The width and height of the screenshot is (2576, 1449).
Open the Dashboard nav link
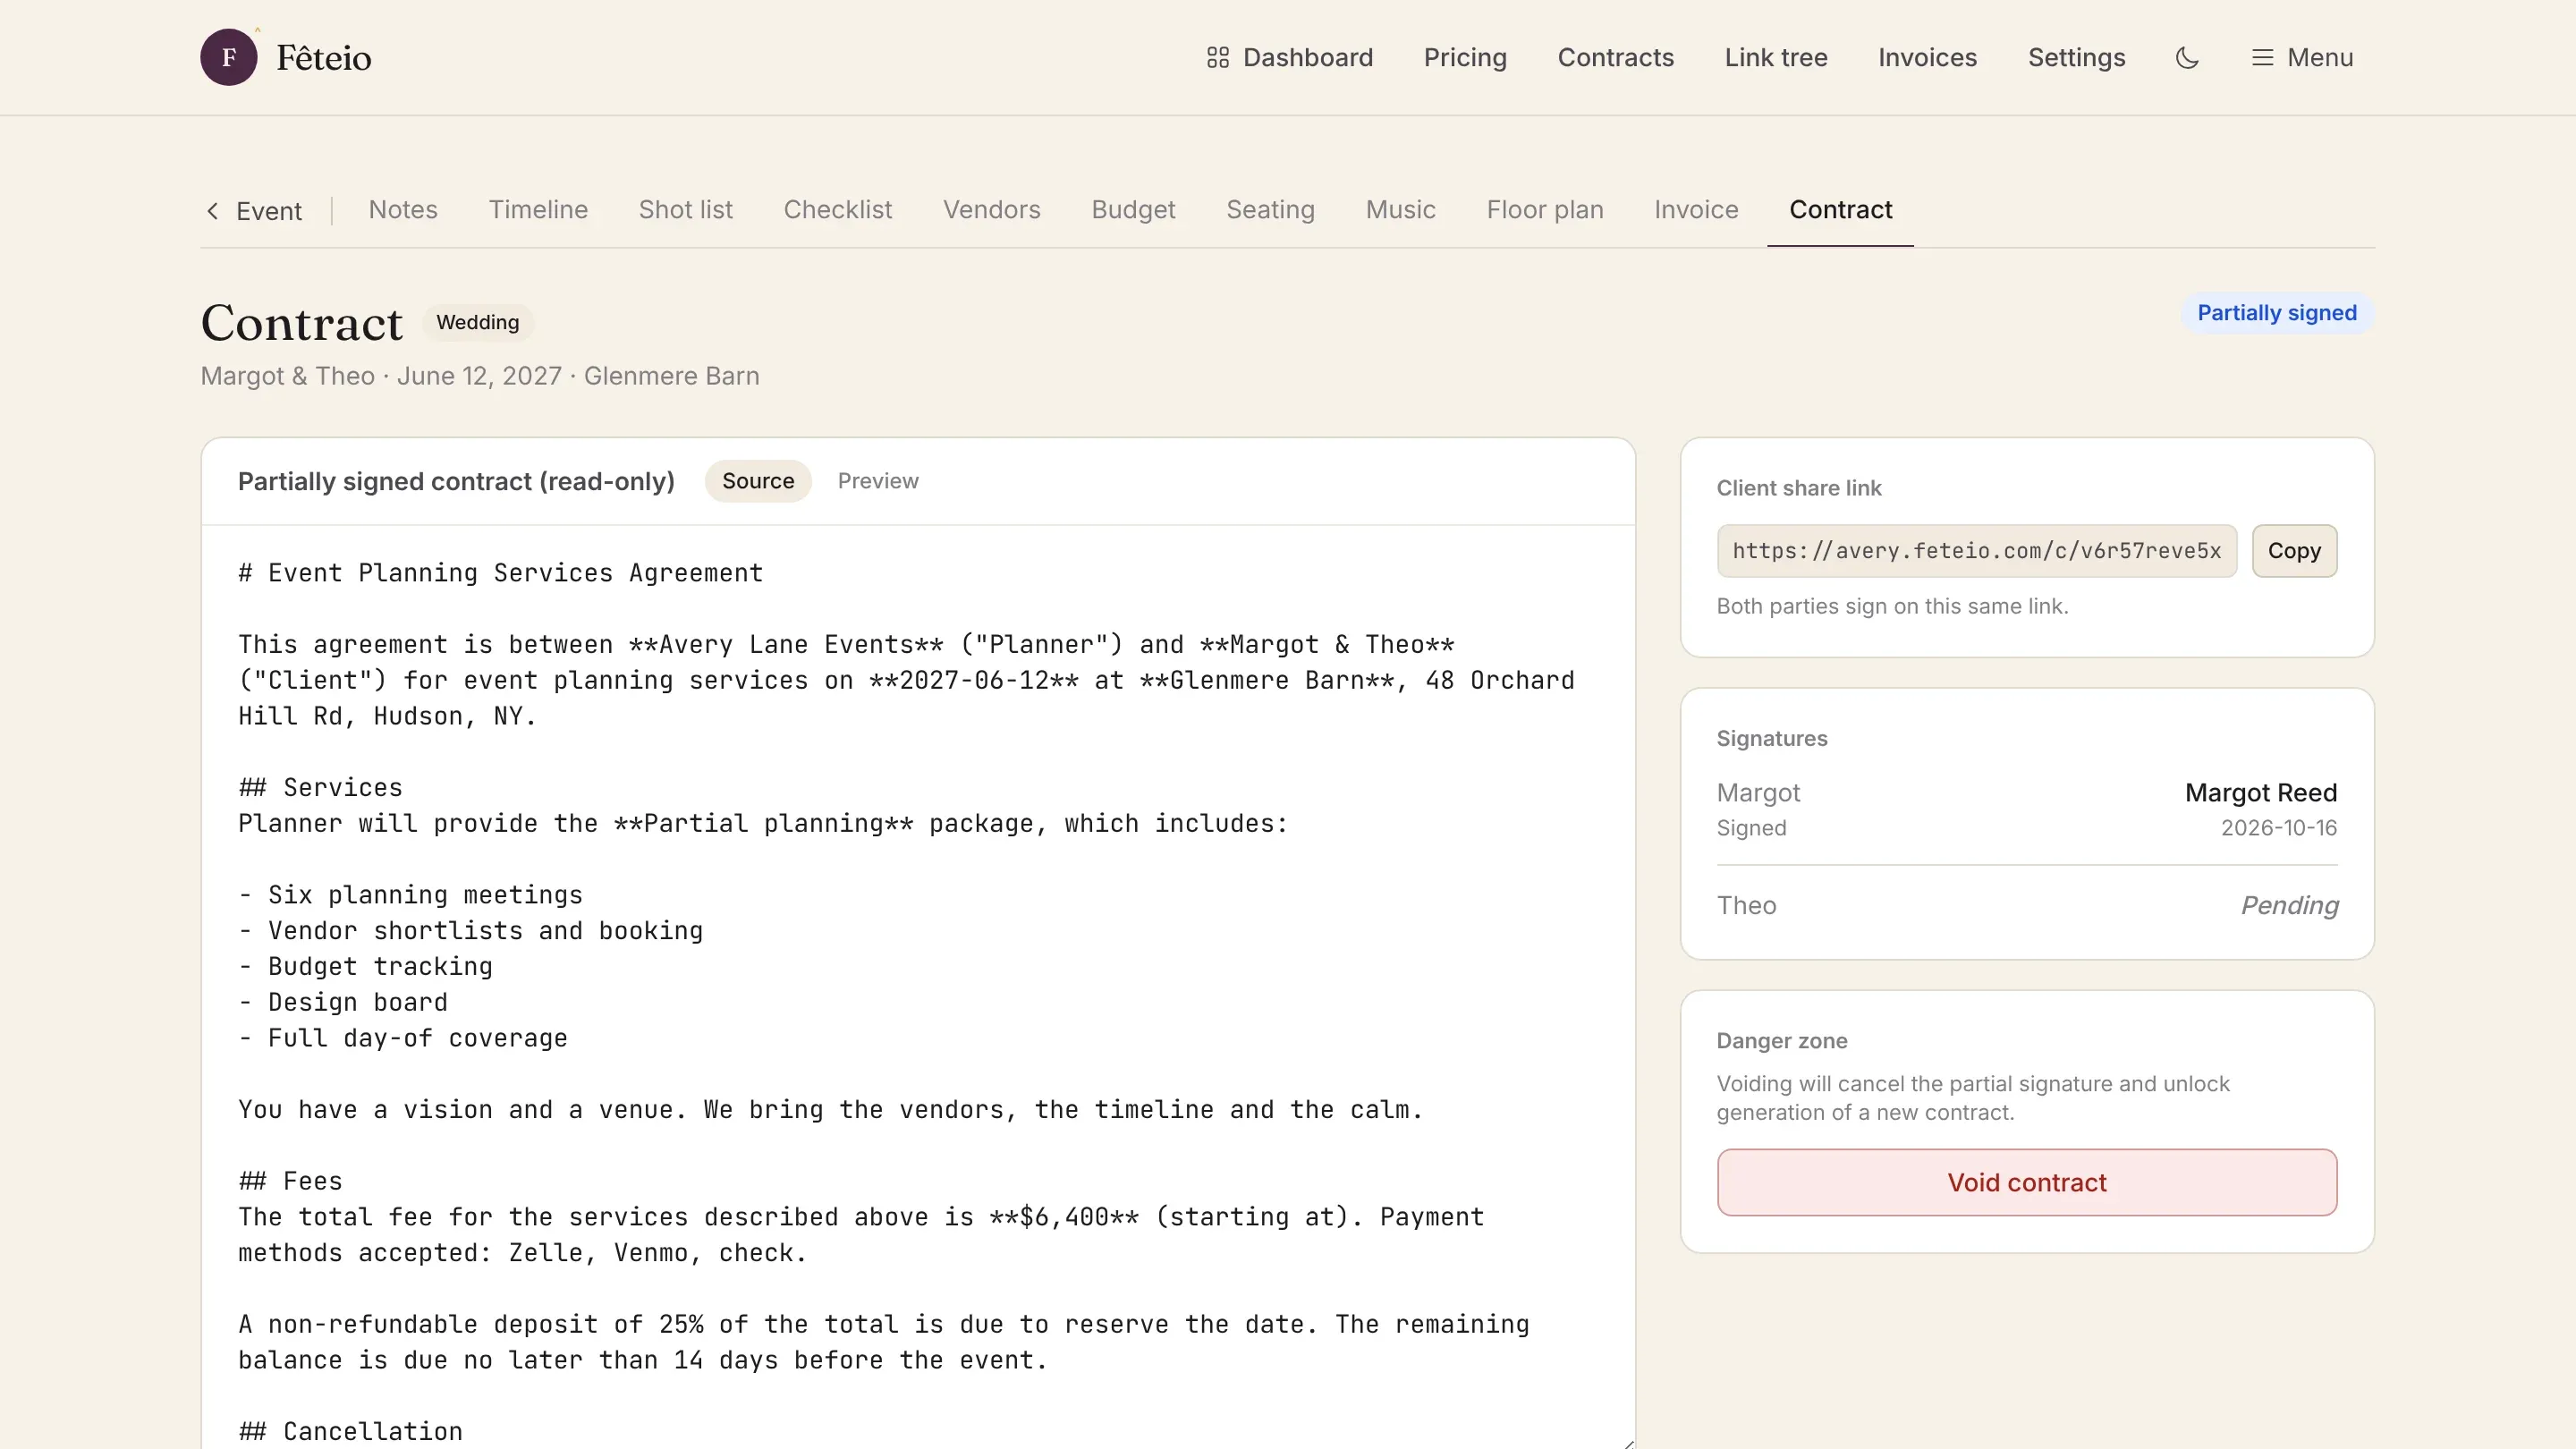[x=1289, y=57]
